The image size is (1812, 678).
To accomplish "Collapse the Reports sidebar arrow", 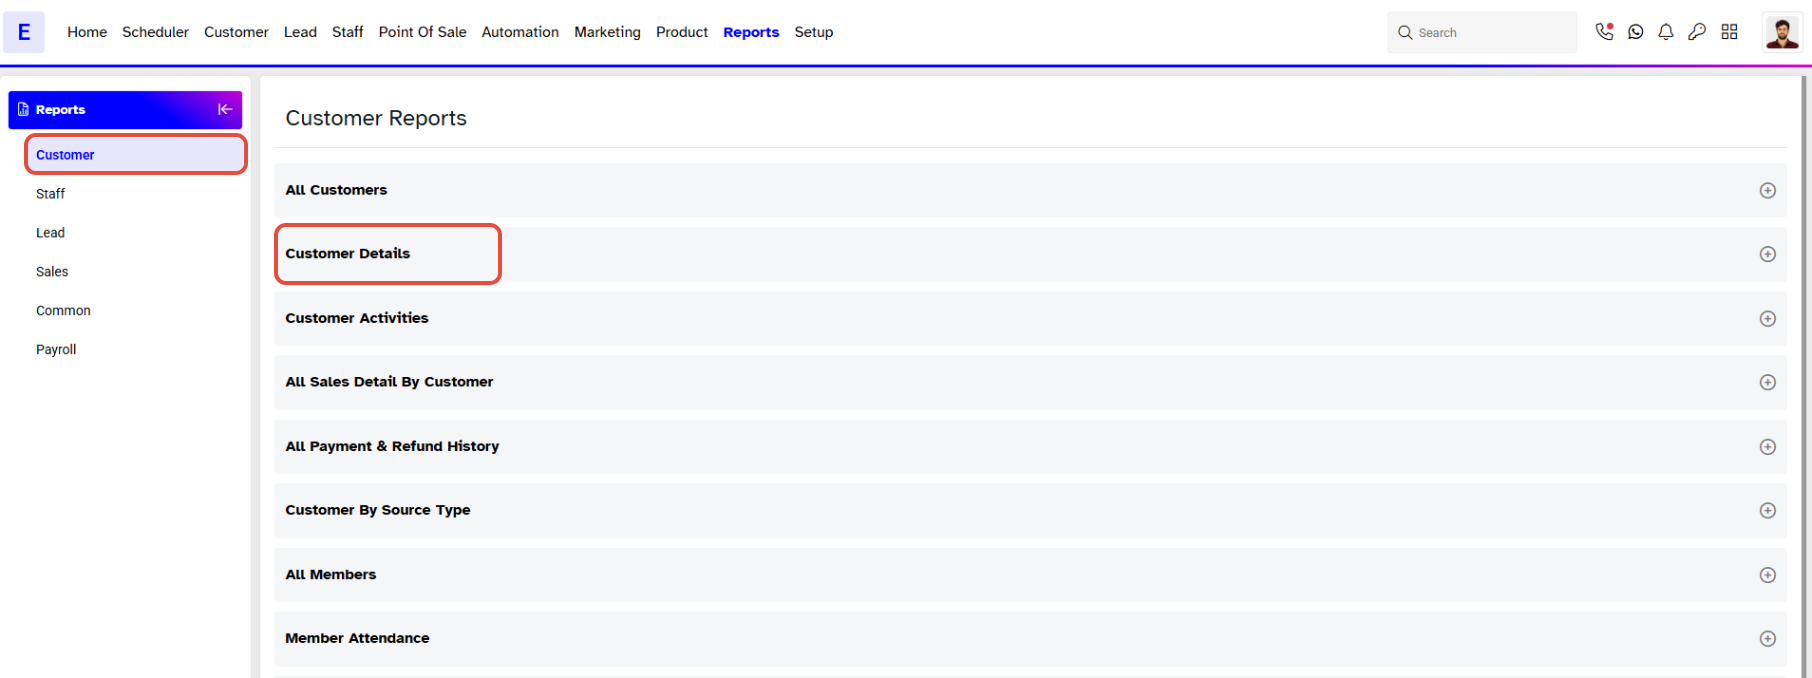I will pos(225,109).
